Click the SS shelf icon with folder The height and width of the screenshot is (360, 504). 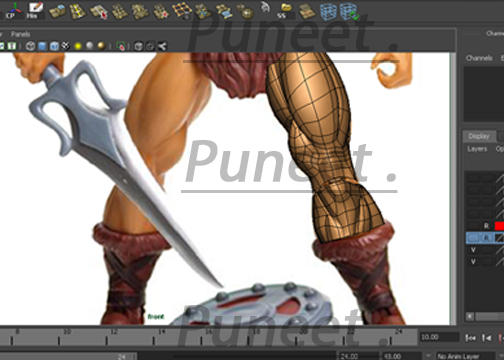(284, 10)
